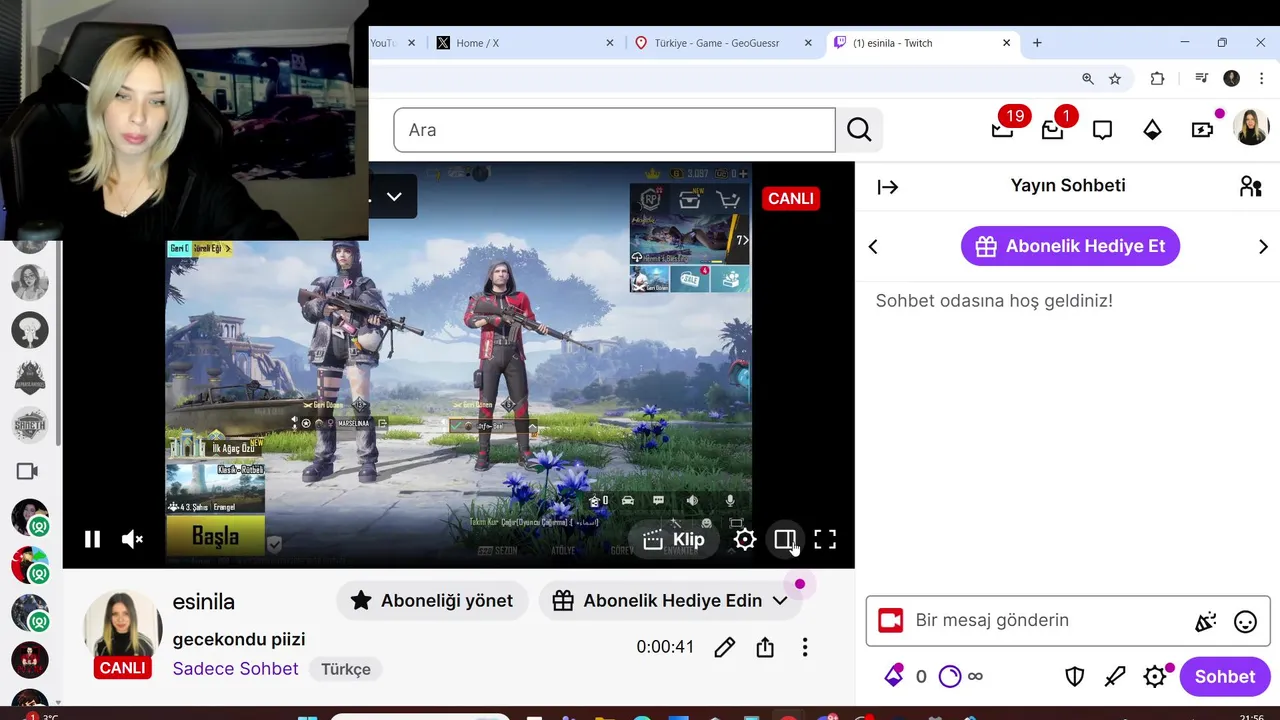Switch to the YouTube browser tab
The width and height of the screenshot is (1280, 720).
point(385,43)
